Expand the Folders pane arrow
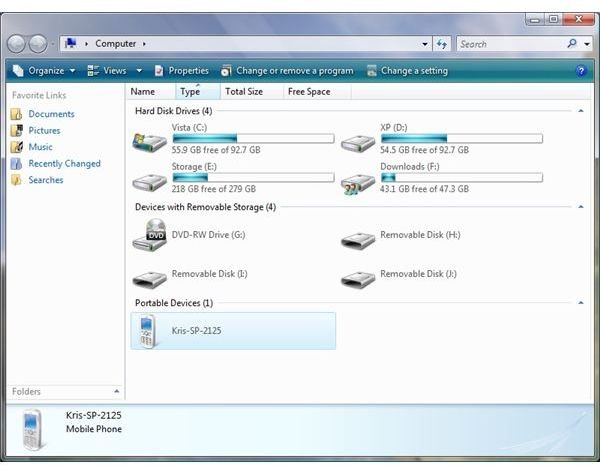 tap(117, 391)
